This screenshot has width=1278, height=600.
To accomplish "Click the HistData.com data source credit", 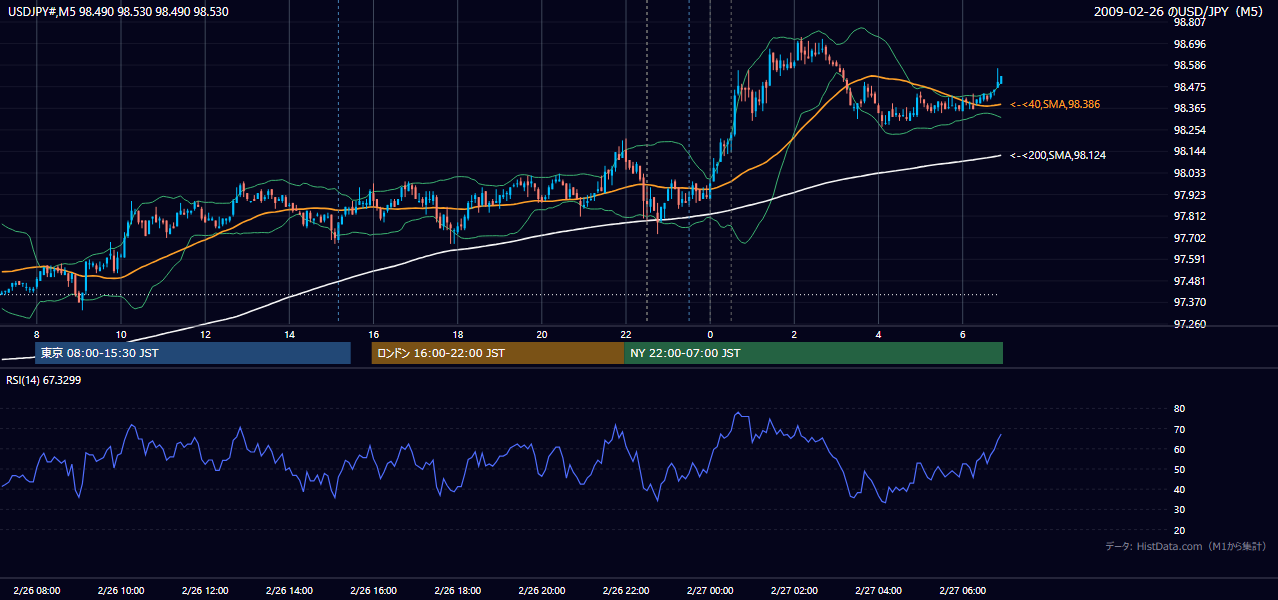I will click(1185, 546).
